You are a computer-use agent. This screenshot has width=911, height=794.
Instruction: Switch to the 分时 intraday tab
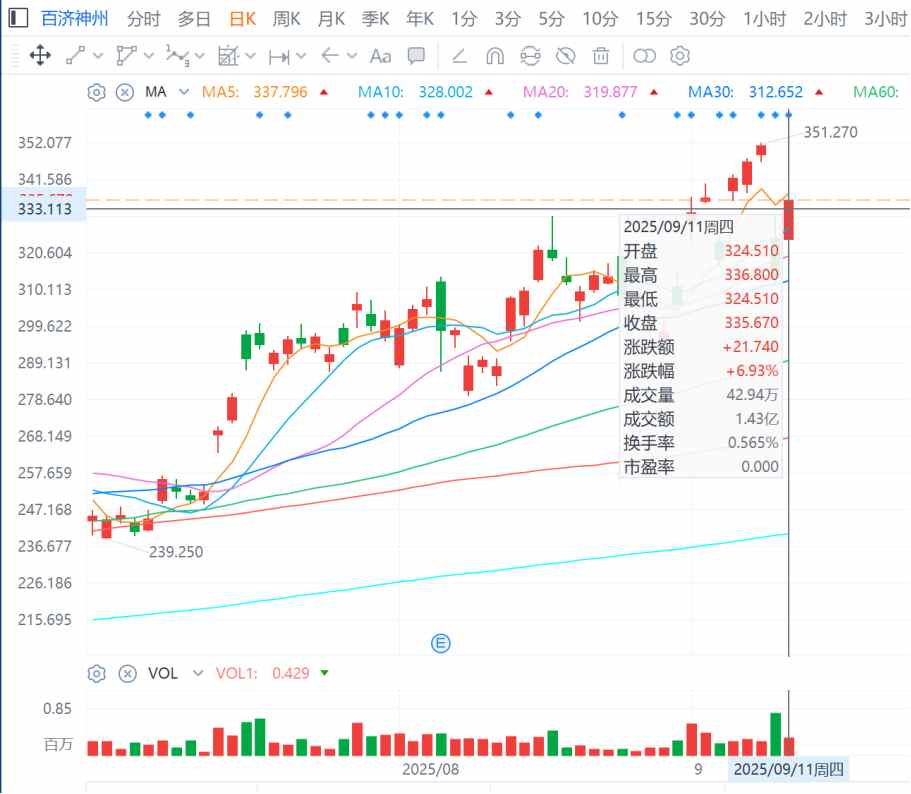point(144,18)
